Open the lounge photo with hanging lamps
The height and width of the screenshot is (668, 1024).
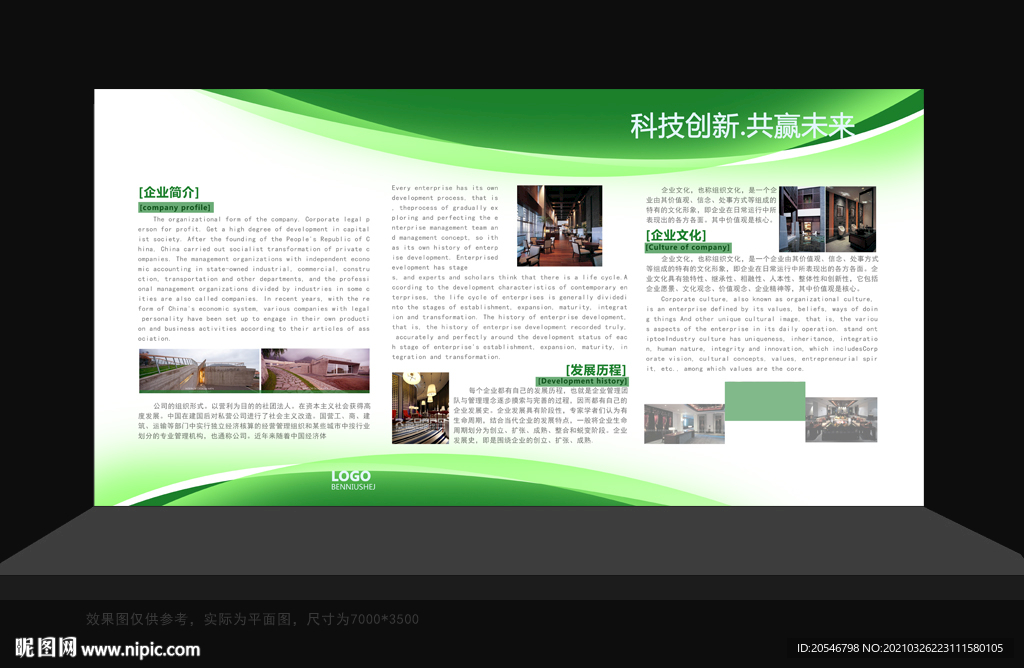coord(420,407)
